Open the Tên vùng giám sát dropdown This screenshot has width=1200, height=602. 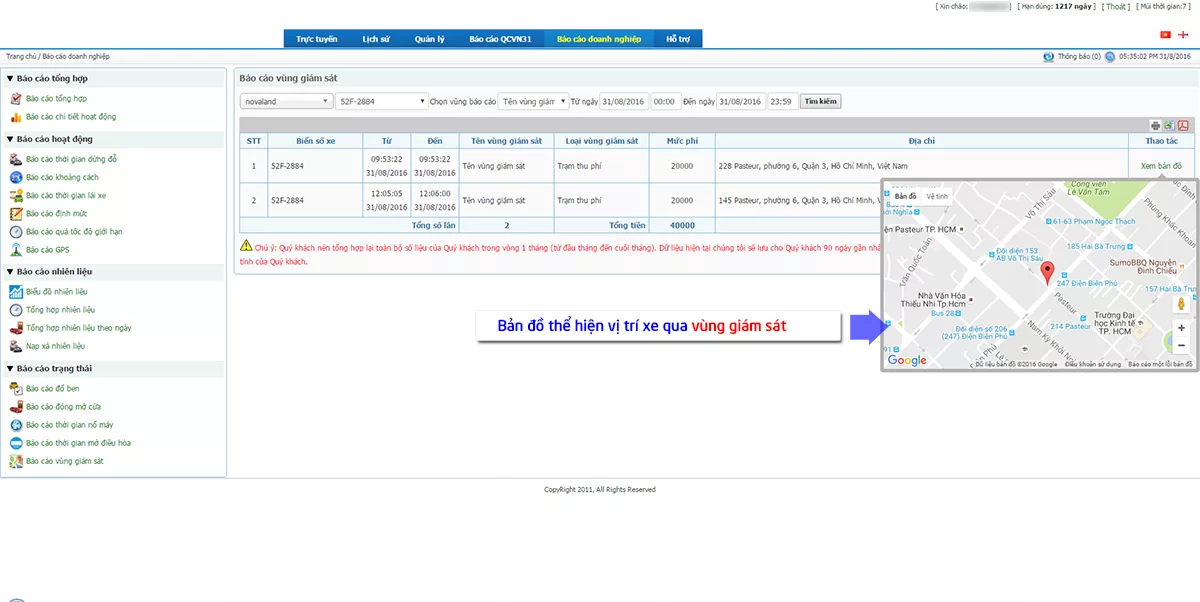534,101
